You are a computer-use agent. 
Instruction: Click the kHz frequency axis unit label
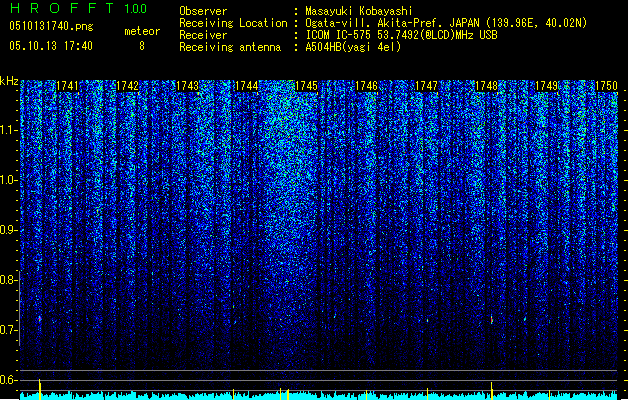[x=9, y=81]
